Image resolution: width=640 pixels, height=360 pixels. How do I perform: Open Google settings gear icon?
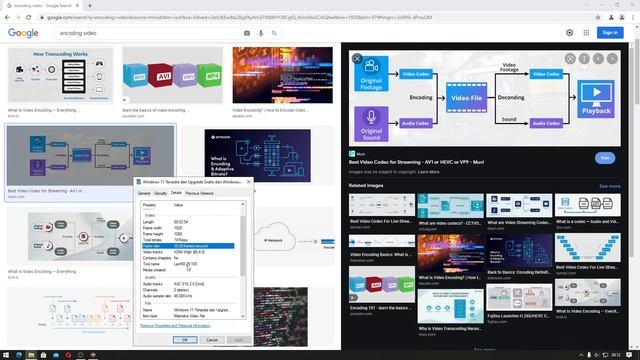[569, 33]
